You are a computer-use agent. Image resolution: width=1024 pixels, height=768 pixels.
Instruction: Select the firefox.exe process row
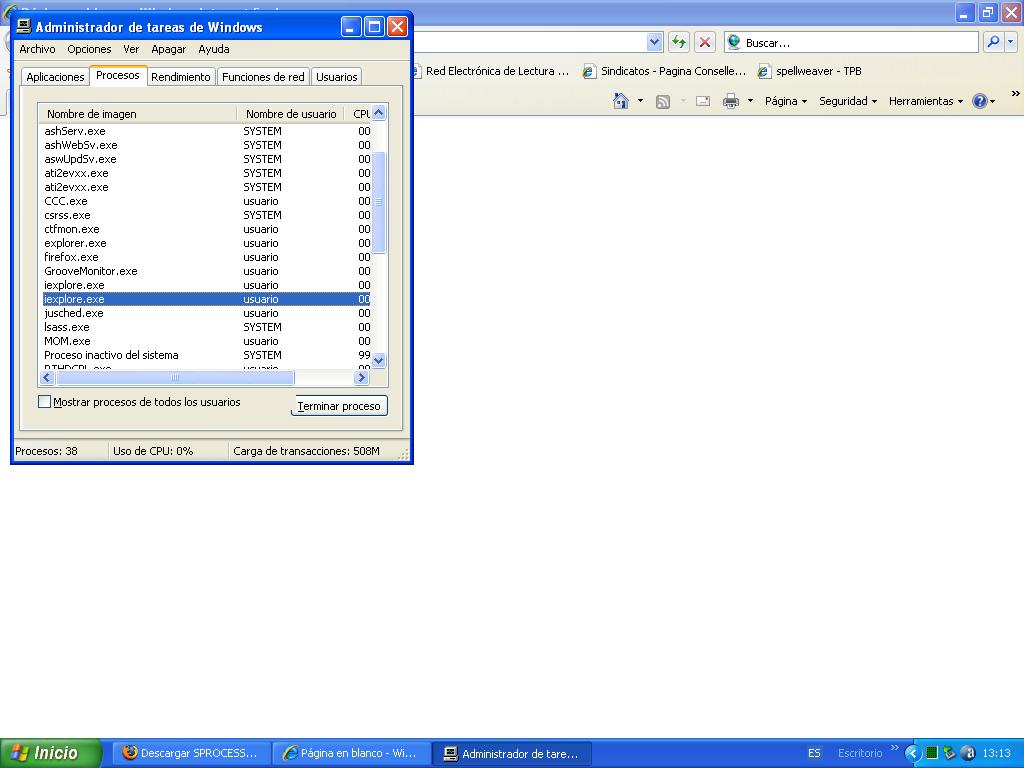click(72, 257)
